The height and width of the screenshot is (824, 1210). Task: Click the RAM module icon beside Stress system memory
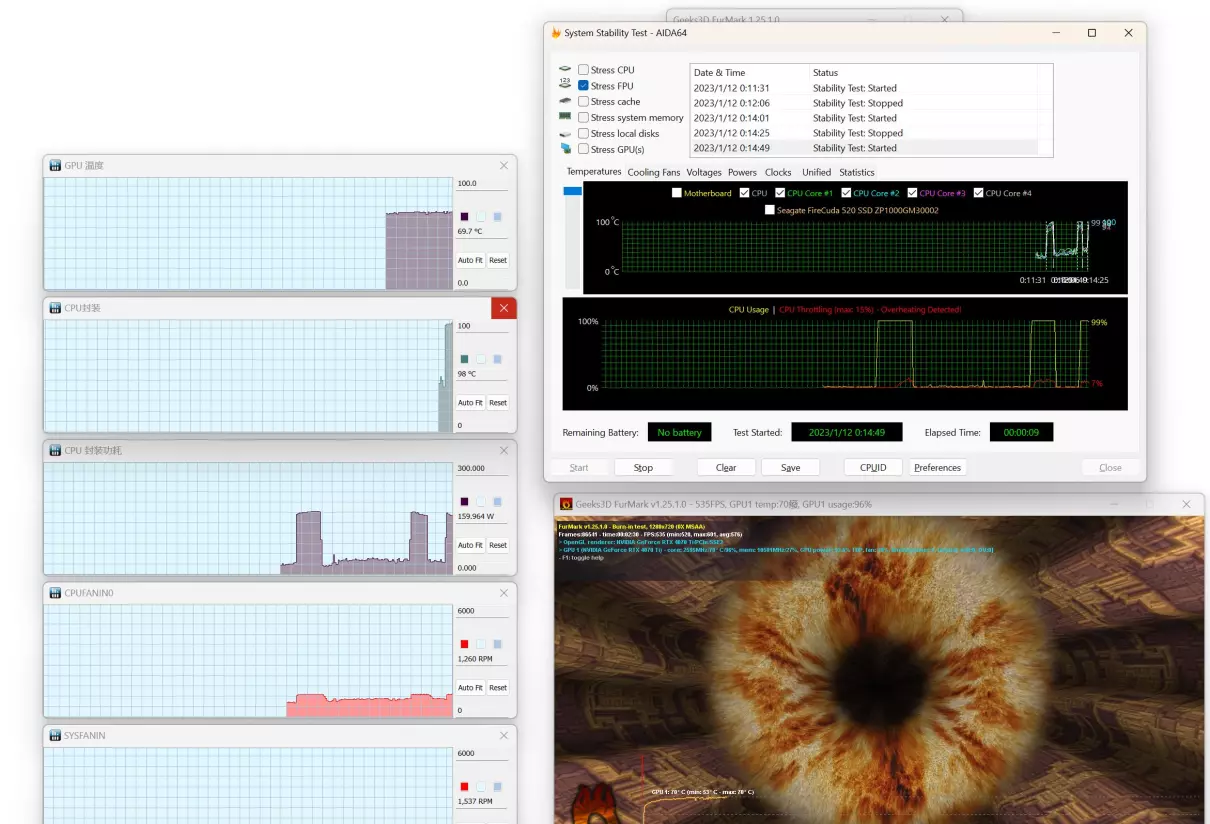pyautogui.click(x=565, y=118)
